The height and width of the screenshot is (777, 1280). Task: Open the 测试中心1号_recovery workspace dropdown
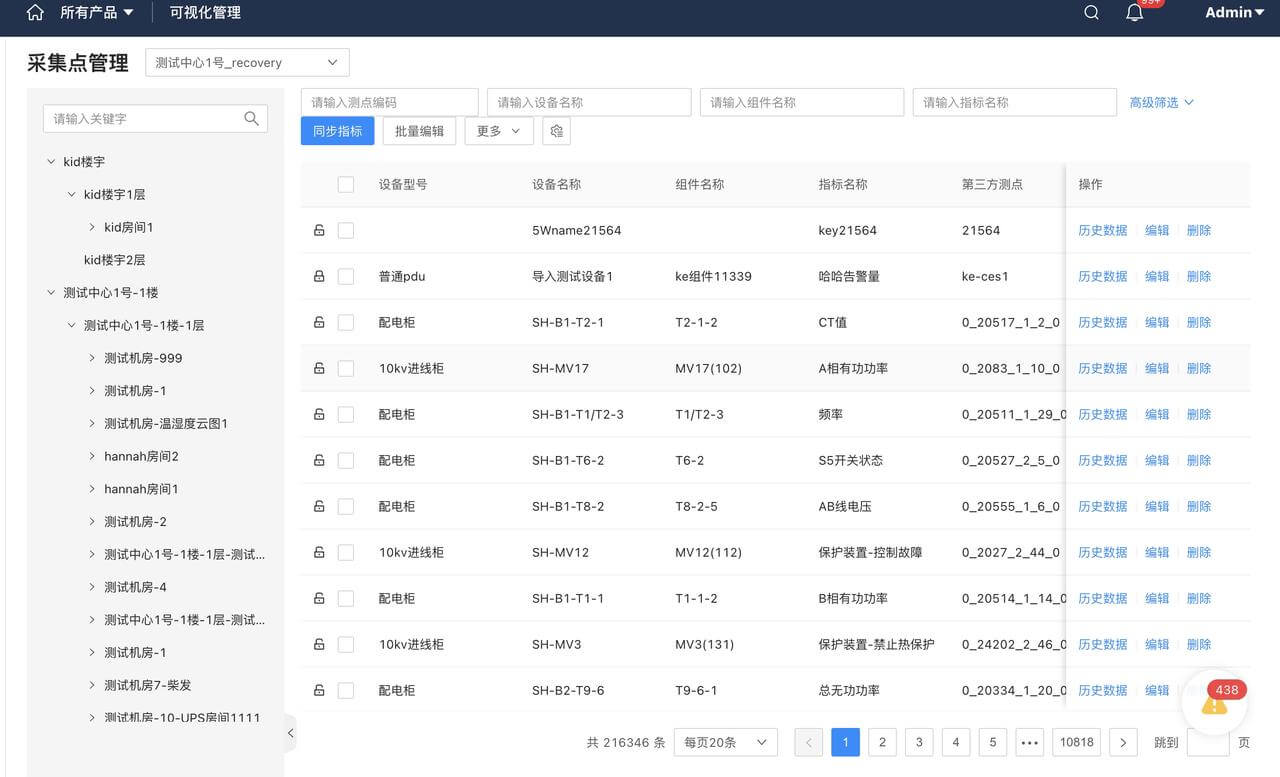pyautogui.click(x=246, y=61)
